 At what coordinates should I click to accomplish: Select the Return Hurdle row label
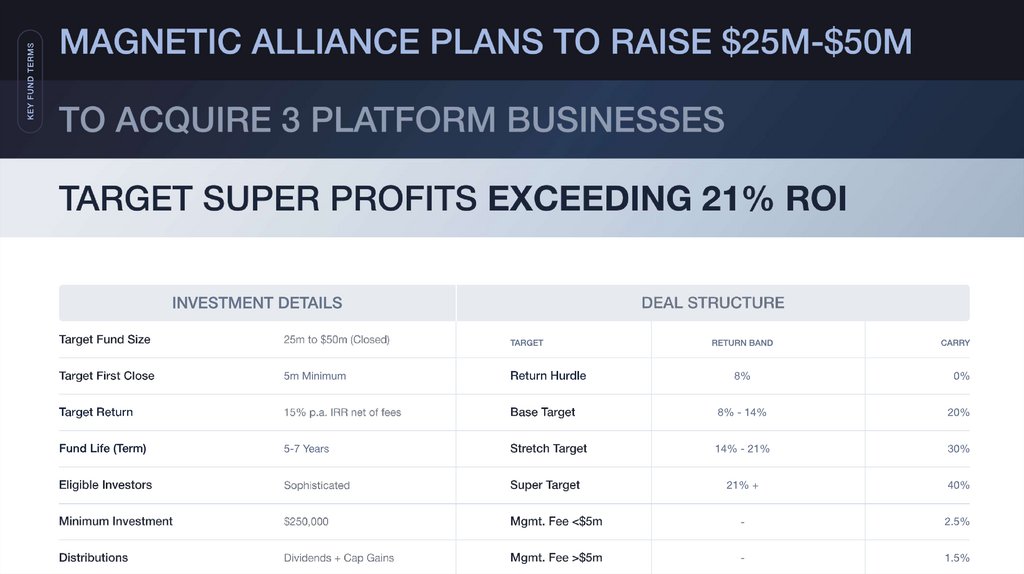[x=548, y=376]
